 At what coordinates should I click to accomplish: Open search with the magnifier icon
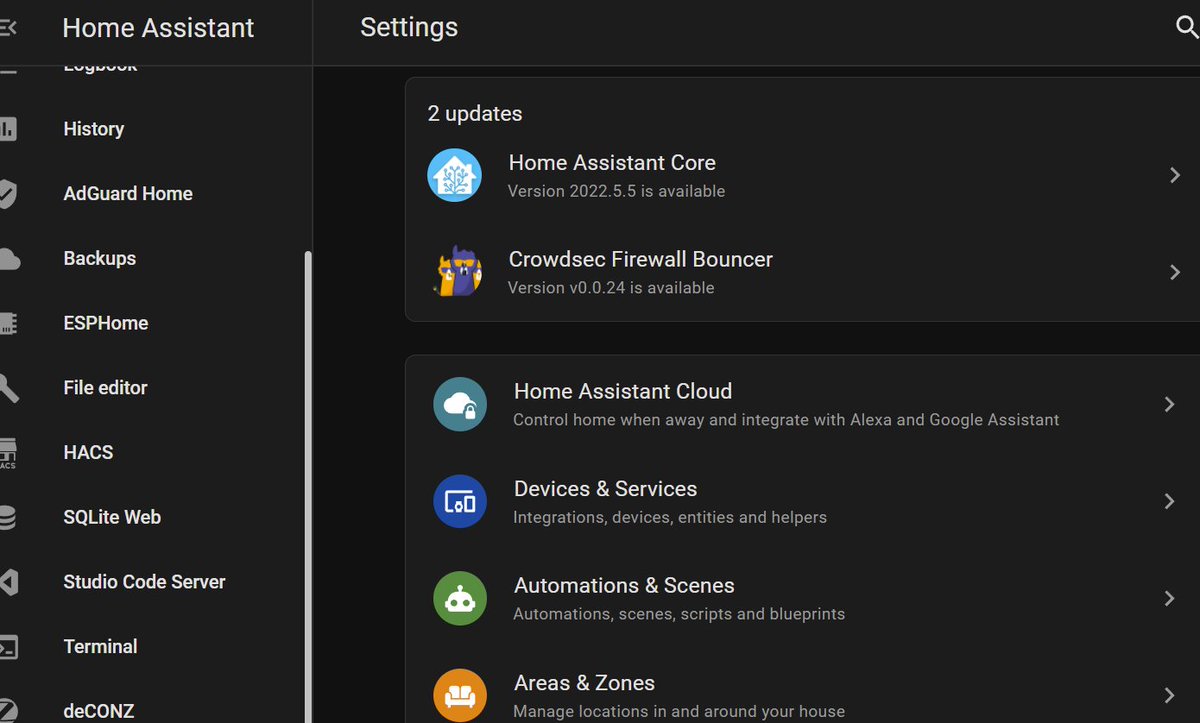tap(1187, 27)
